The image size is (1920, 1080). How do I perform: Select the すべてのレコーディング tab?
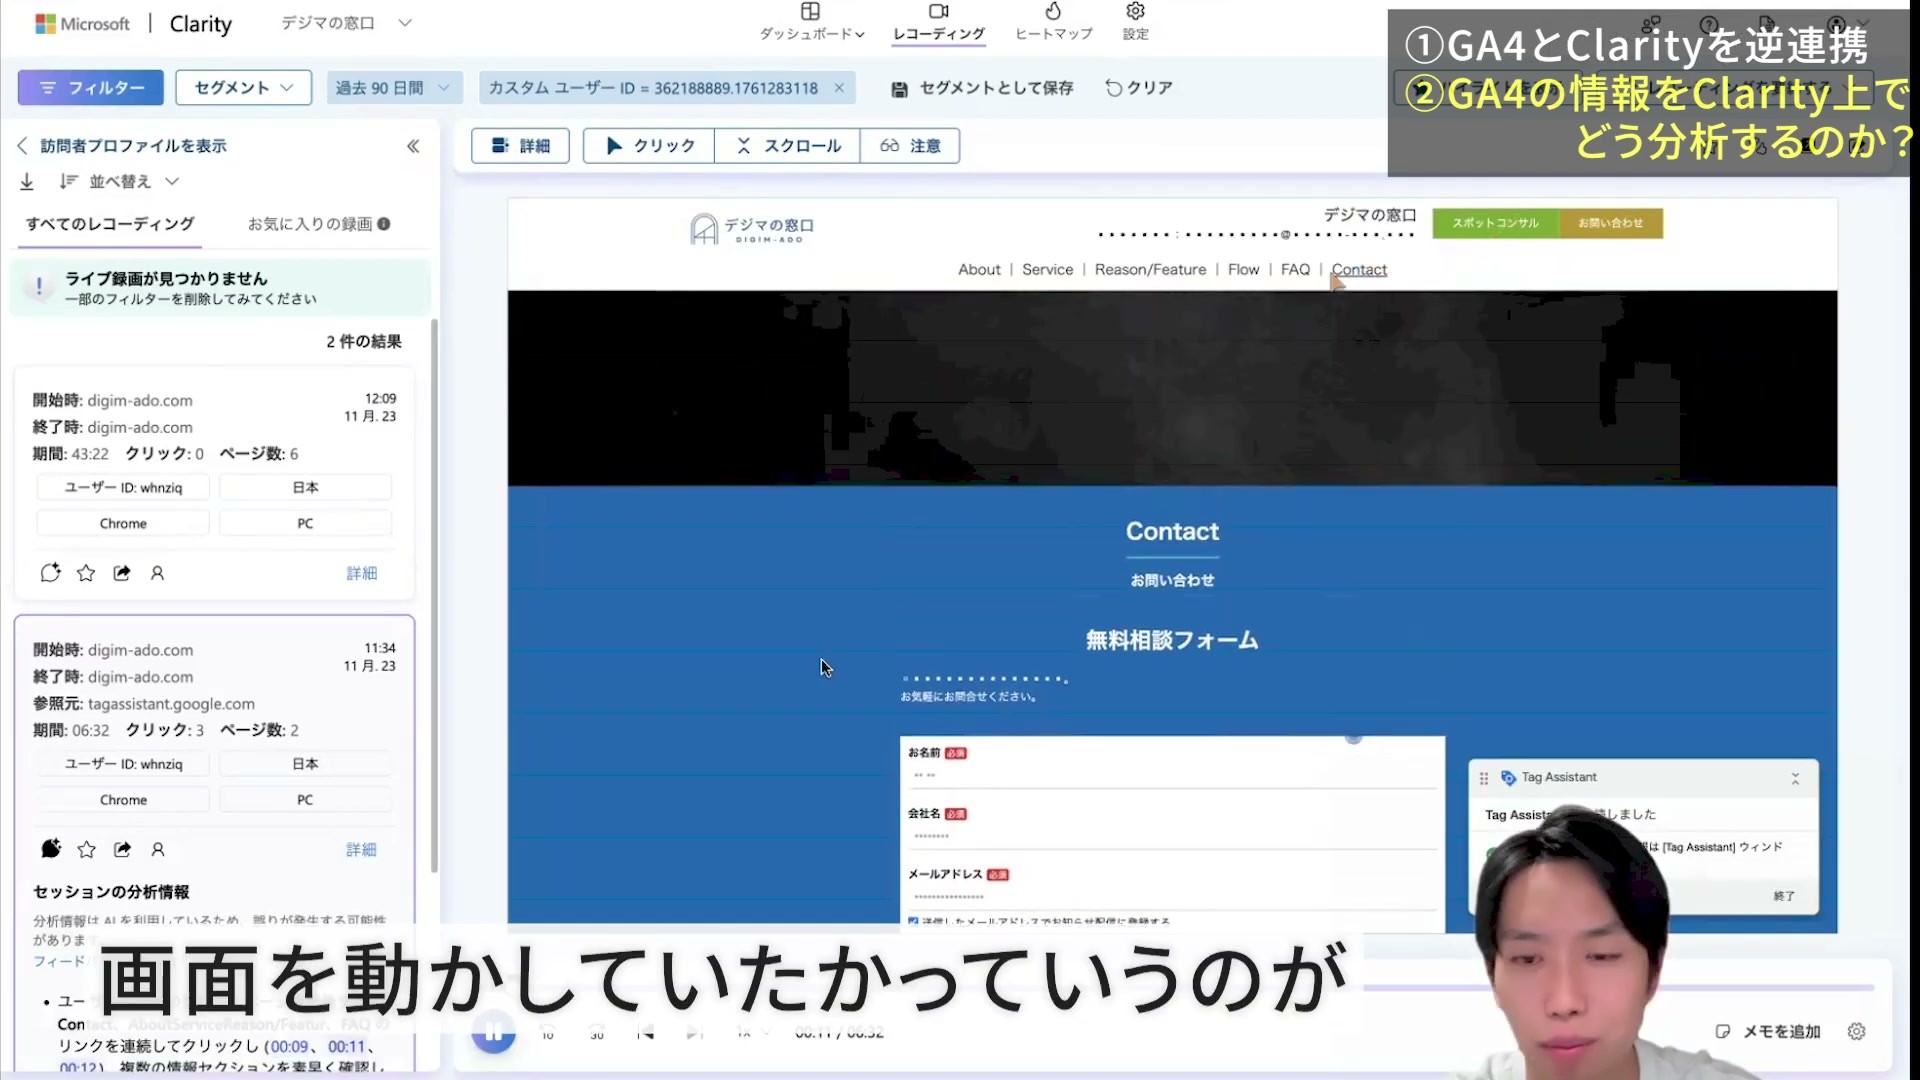point(110,224)
